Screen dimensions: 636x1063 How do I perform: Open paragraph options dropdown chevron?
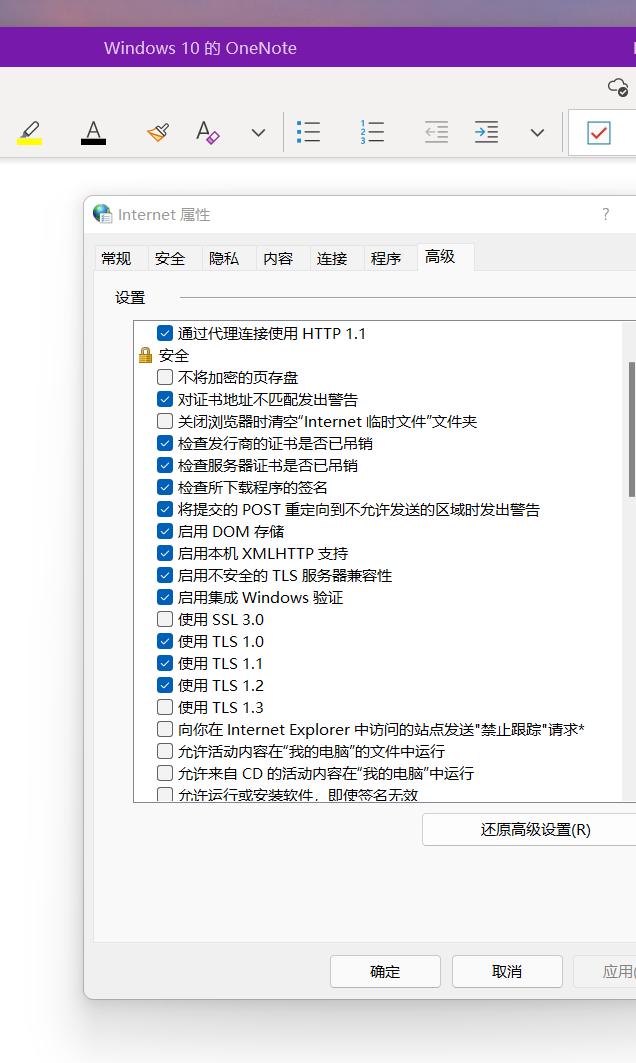coord(537,133)
